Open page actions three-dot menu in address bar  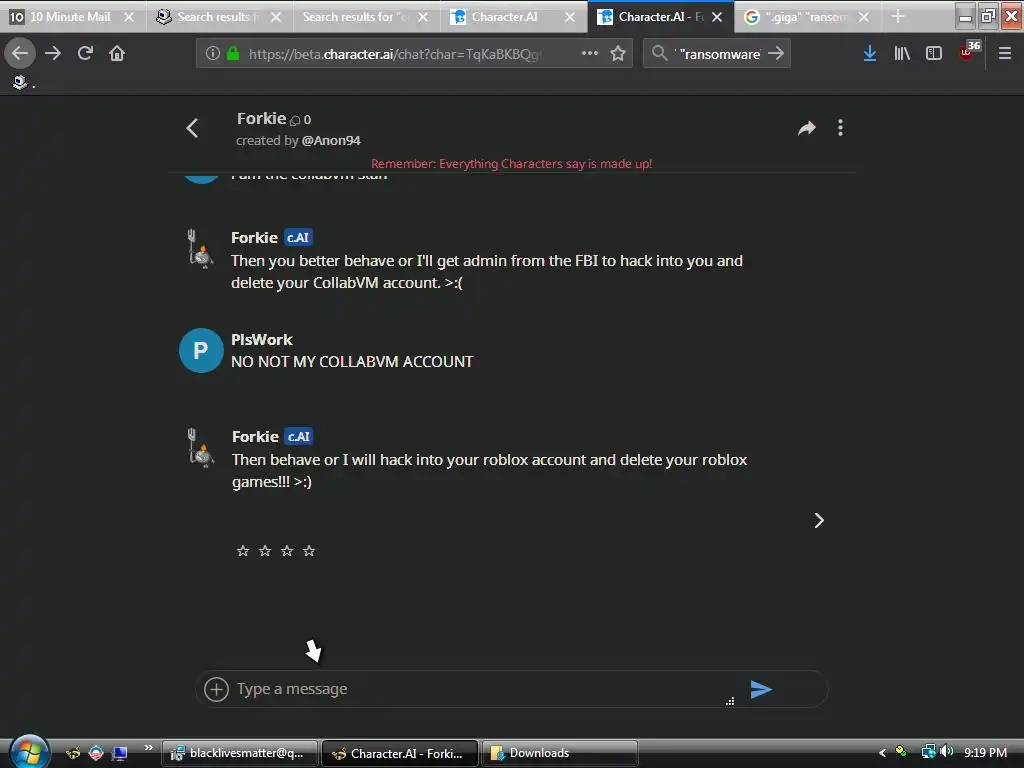pyautogui.click(x=590, y=54)
